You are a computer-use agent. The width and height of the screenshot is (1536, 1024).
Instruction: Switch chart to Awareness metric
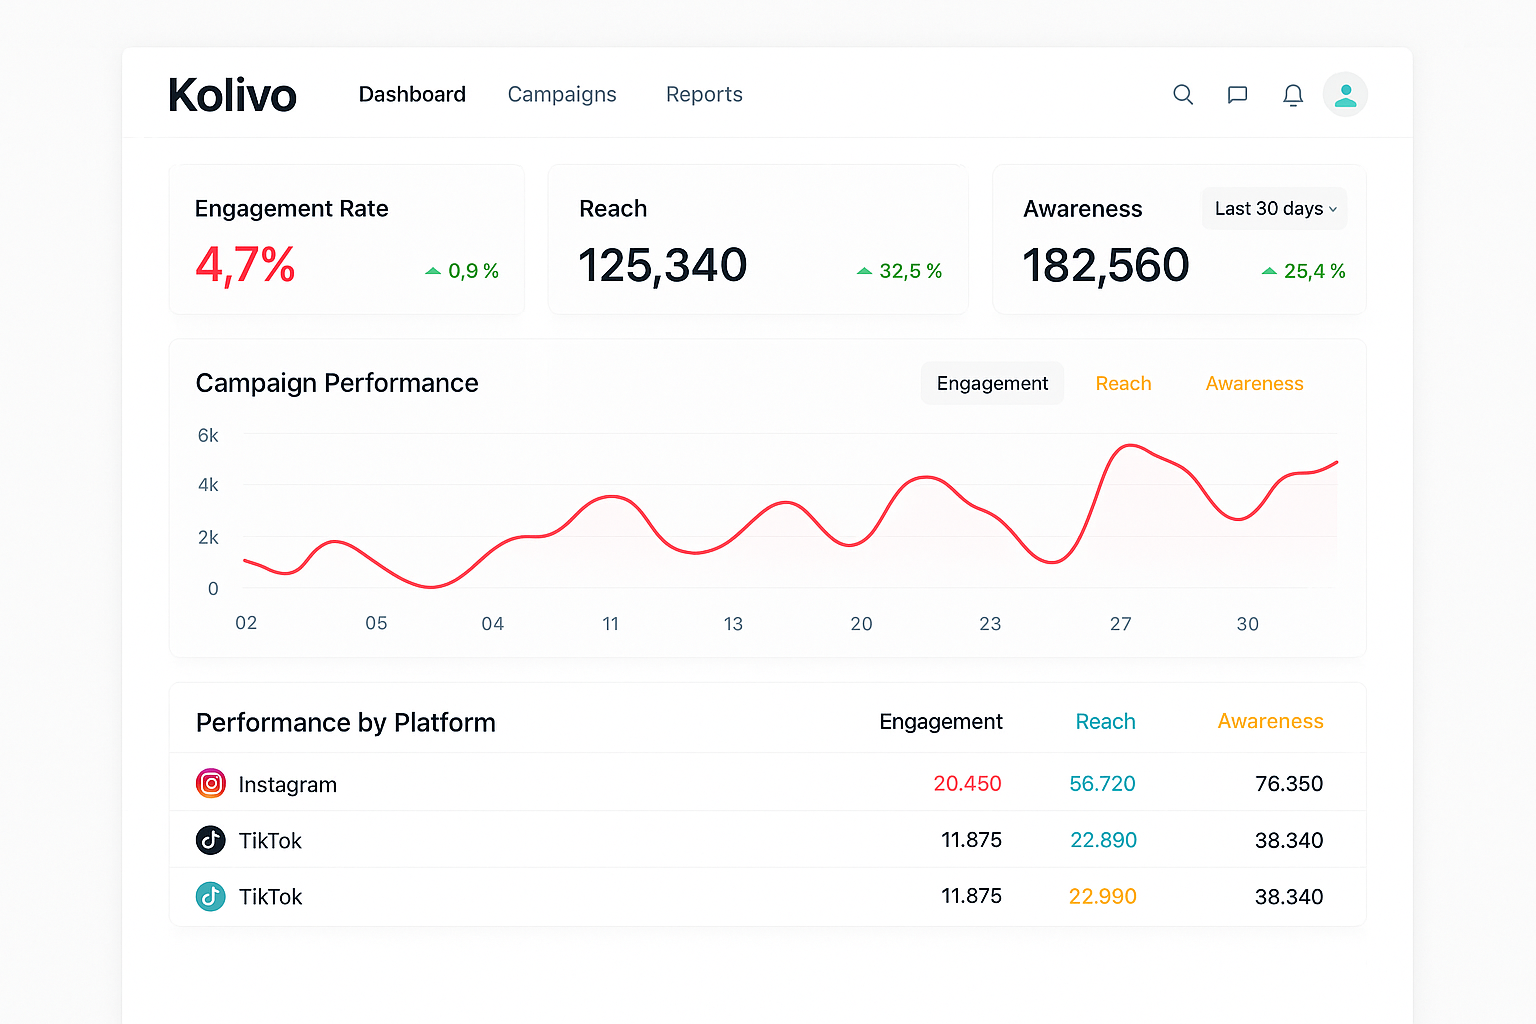pos(1254,383)
